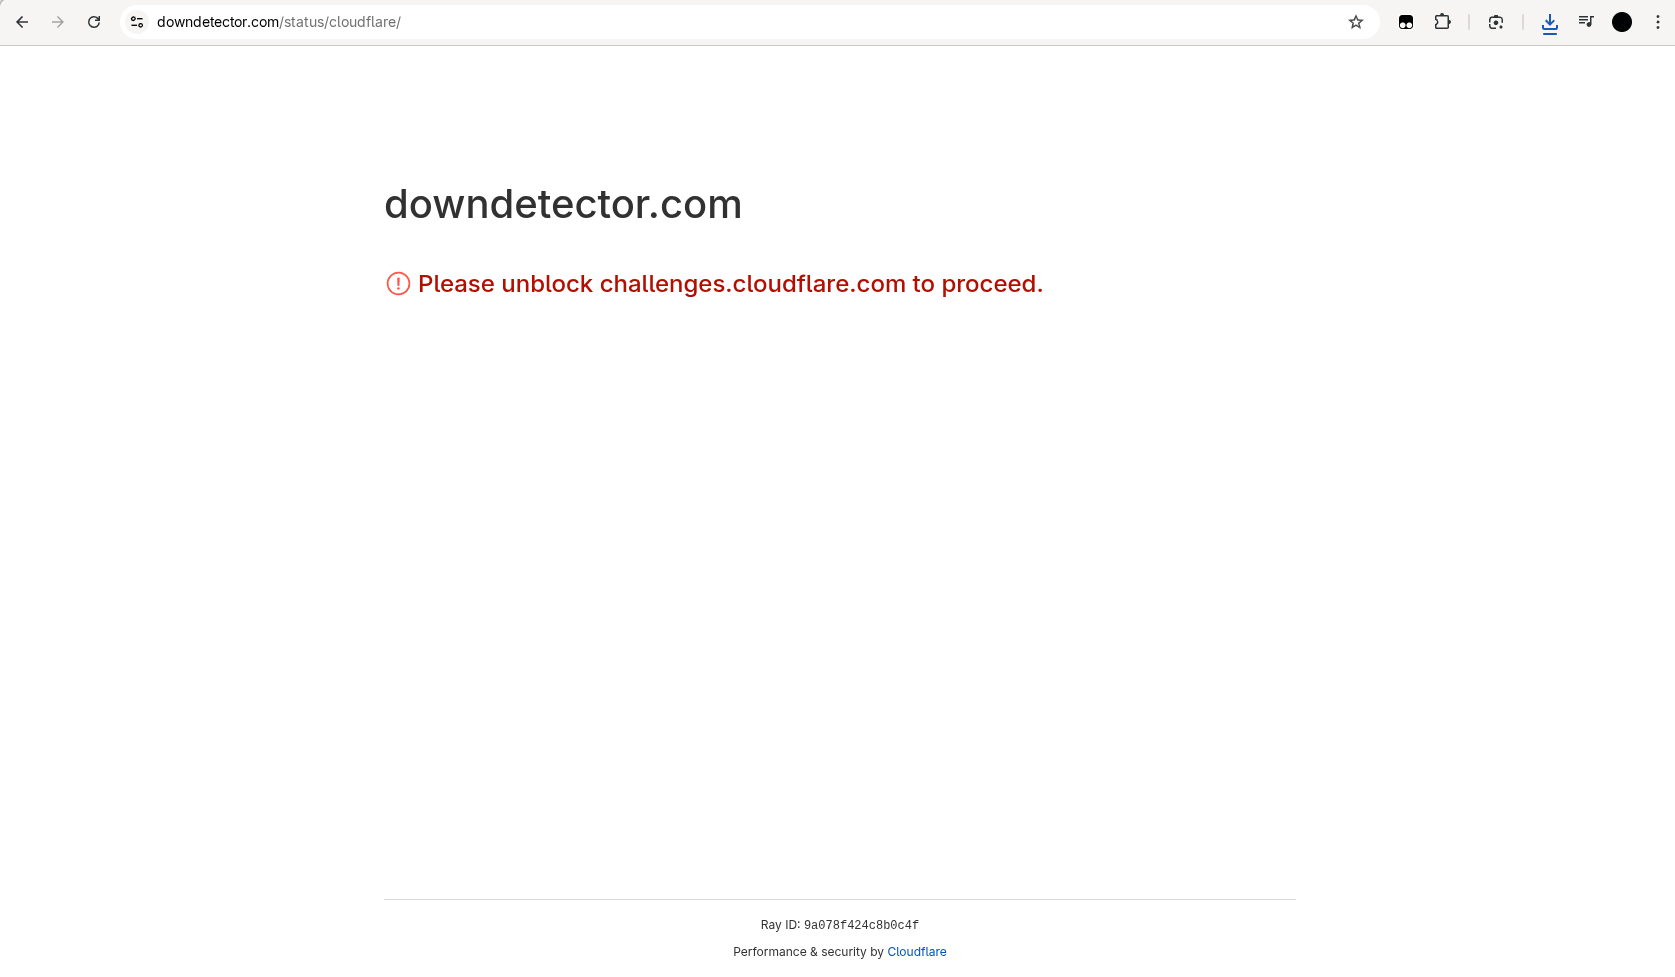Follow the Cloudflare link in footer
The width and height of the screenshot is (1675, 977).
tap(917, 952)
